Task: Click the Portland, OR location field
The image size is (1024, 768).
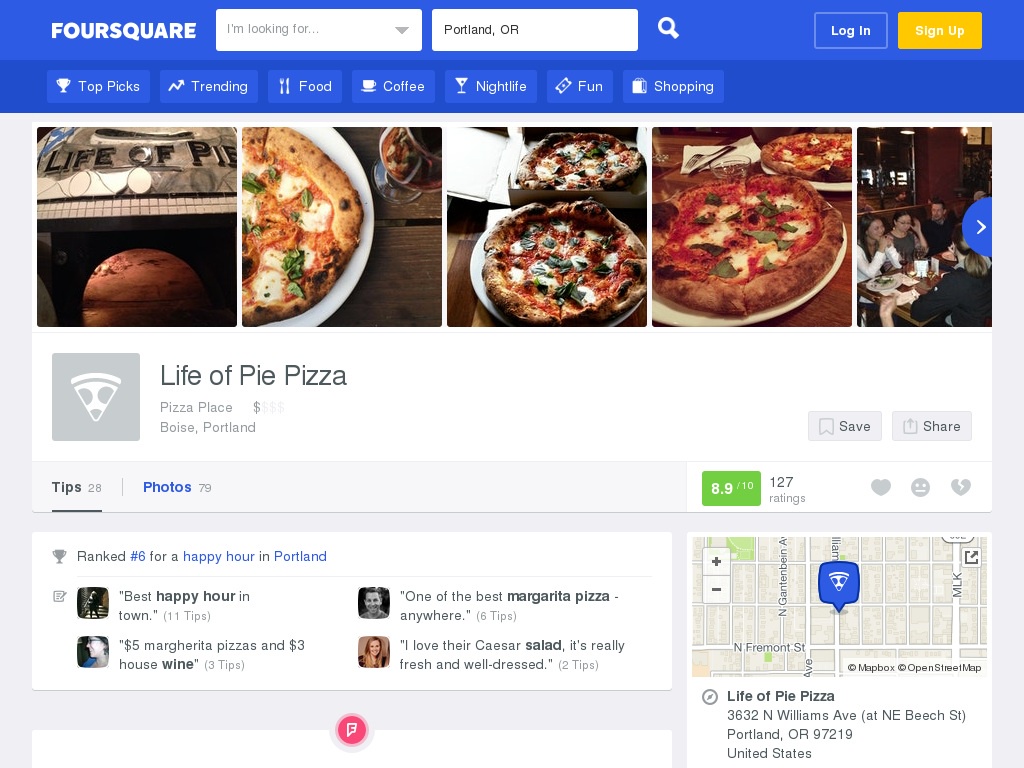Action: click(535, 29)
